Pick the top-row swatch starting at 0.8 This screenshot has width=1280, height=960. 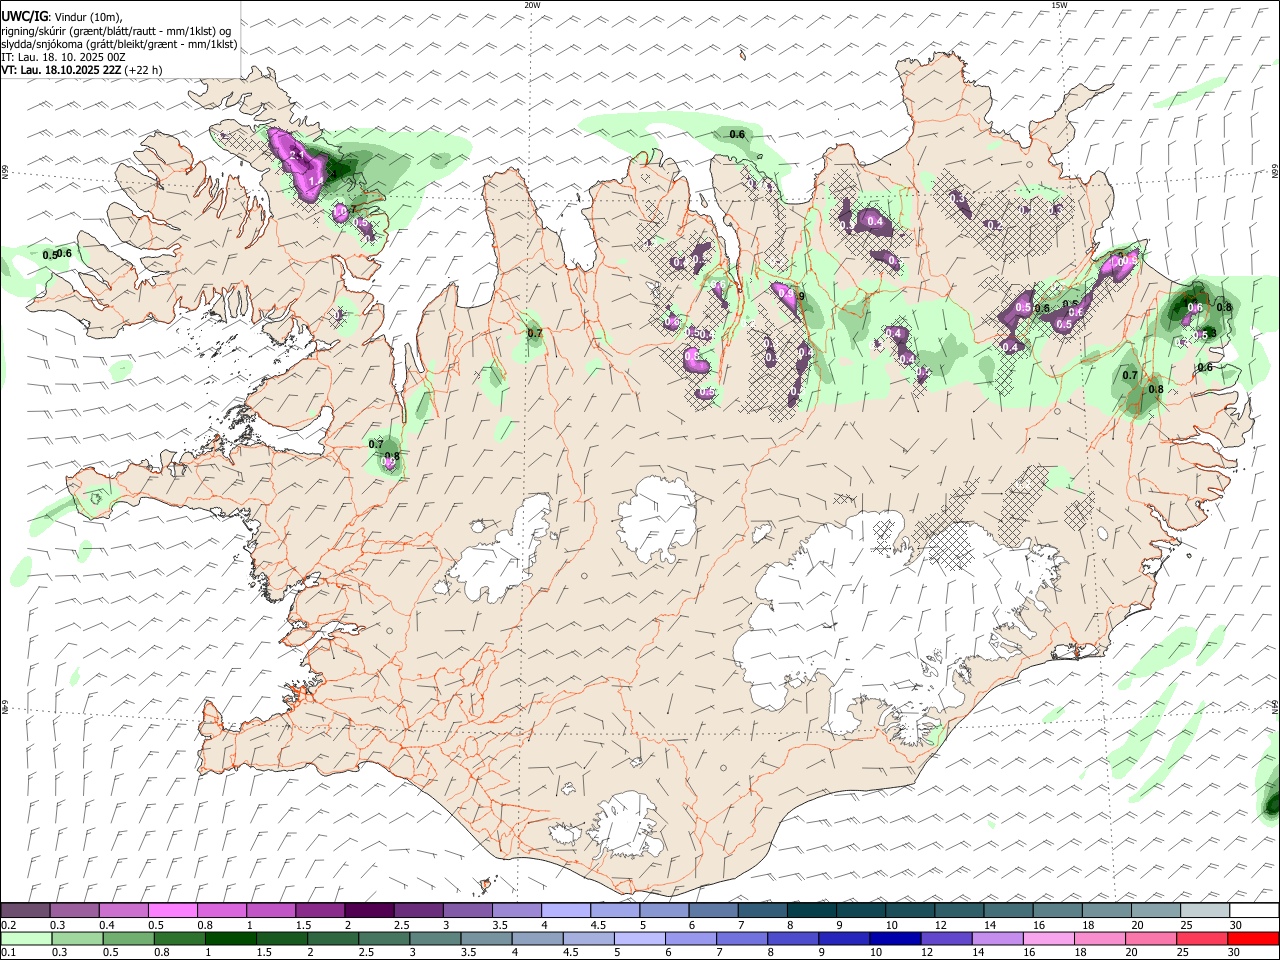pos(221,911)
